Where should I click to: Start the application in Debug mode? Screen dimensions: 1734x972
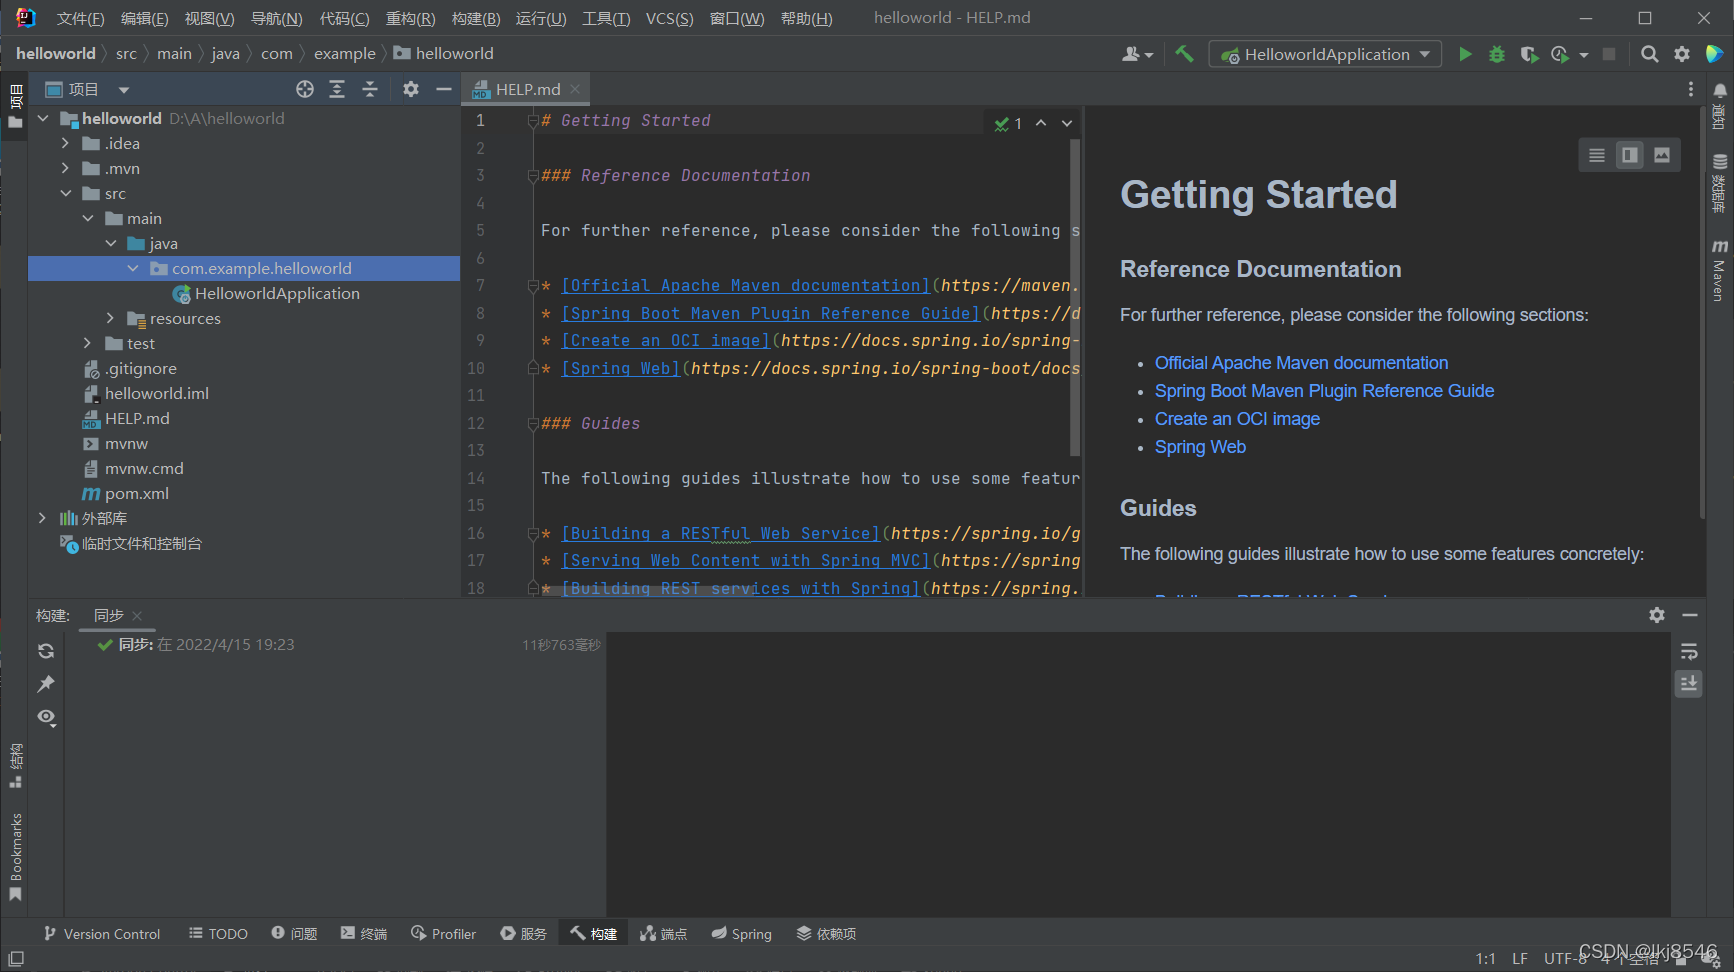pos(1496,53)
